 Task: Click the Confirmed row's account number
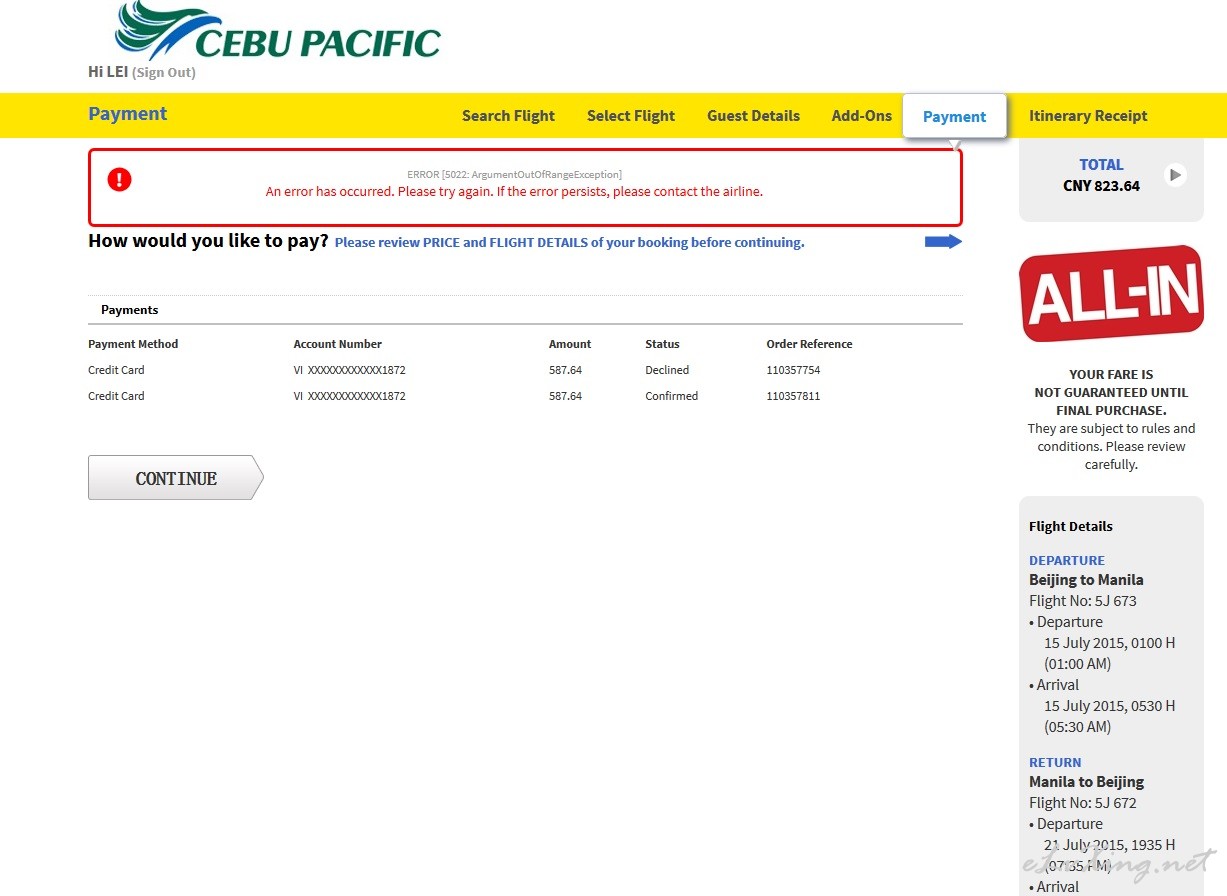(349, 396)
